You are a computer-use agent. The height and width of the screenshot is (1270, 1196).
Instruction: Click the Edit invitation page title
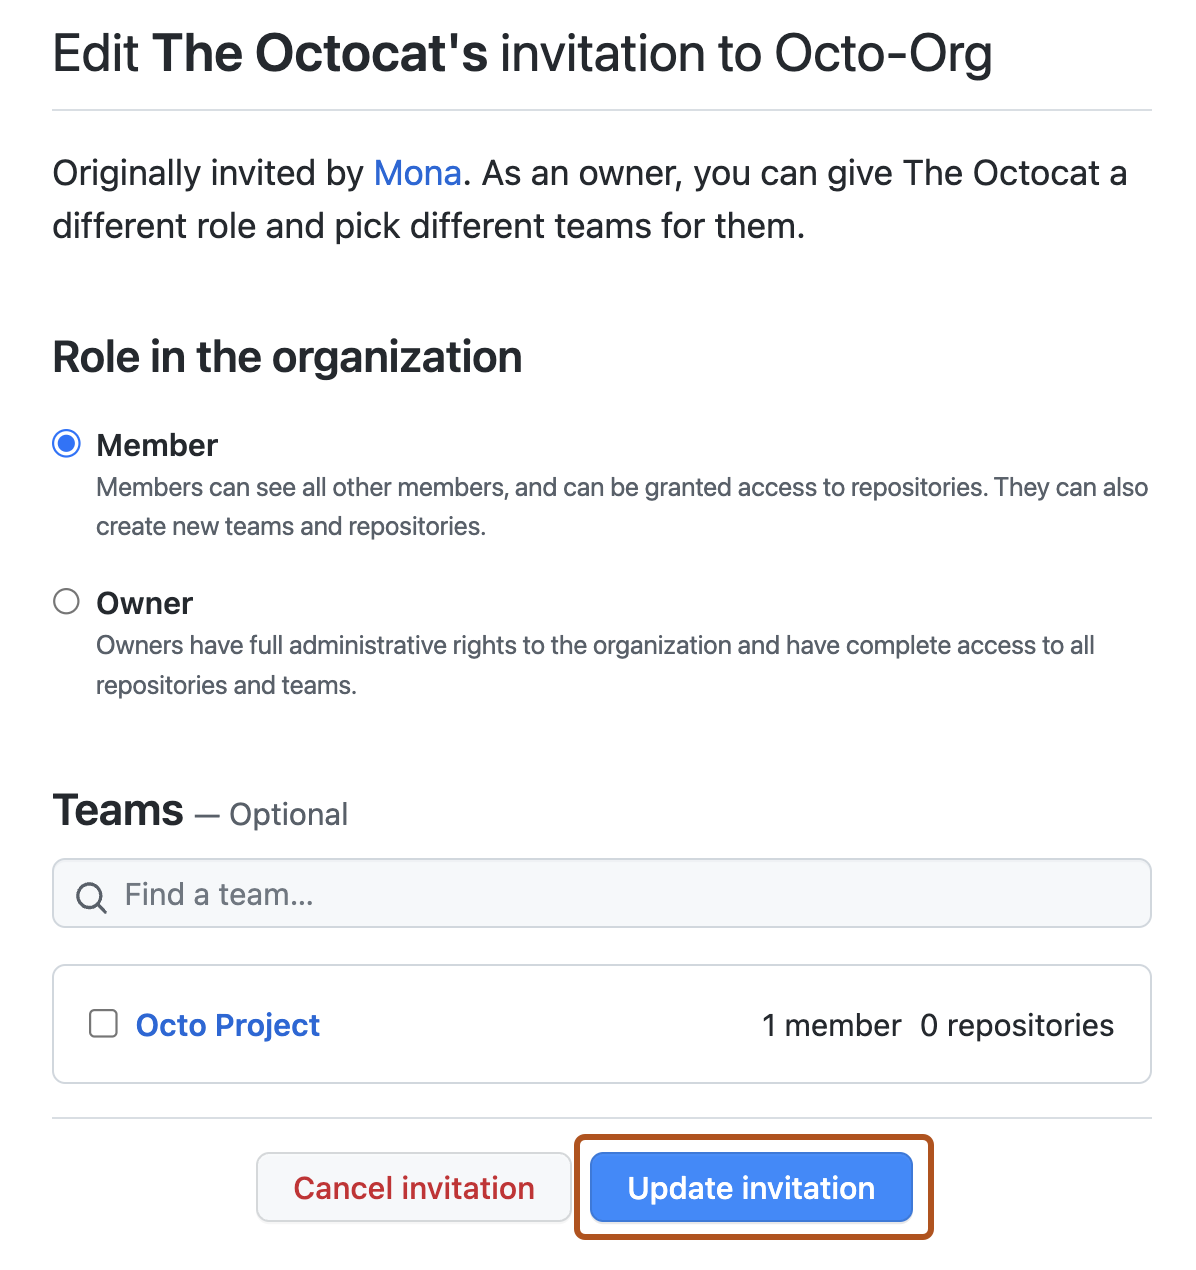point(522,53)
